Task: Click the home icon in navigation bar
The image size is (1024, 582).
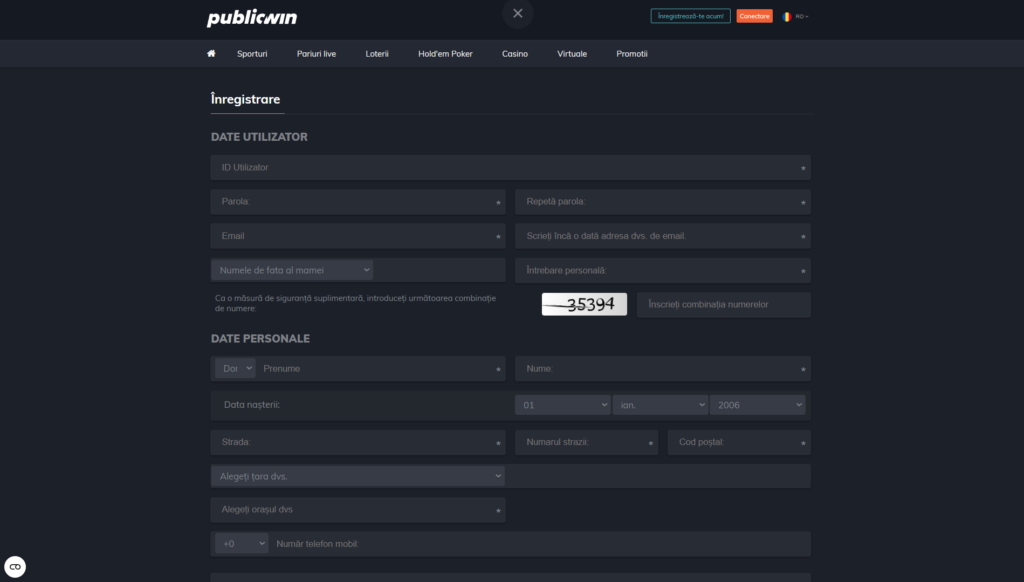Action: [211, 54]
